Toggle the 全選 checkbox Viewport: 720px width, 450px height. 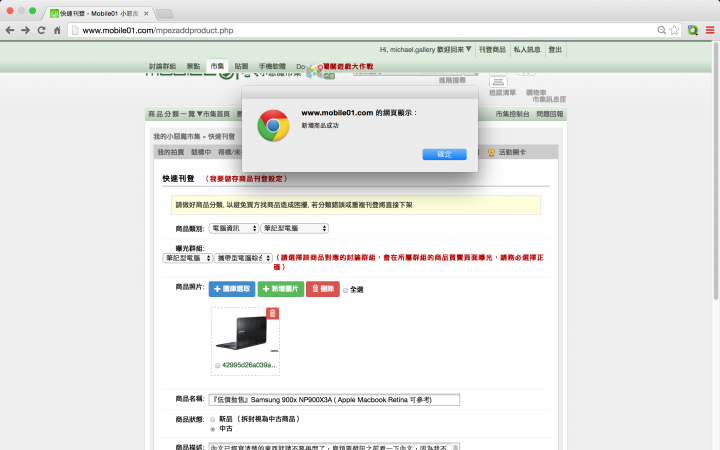click(x=345, y=290)
